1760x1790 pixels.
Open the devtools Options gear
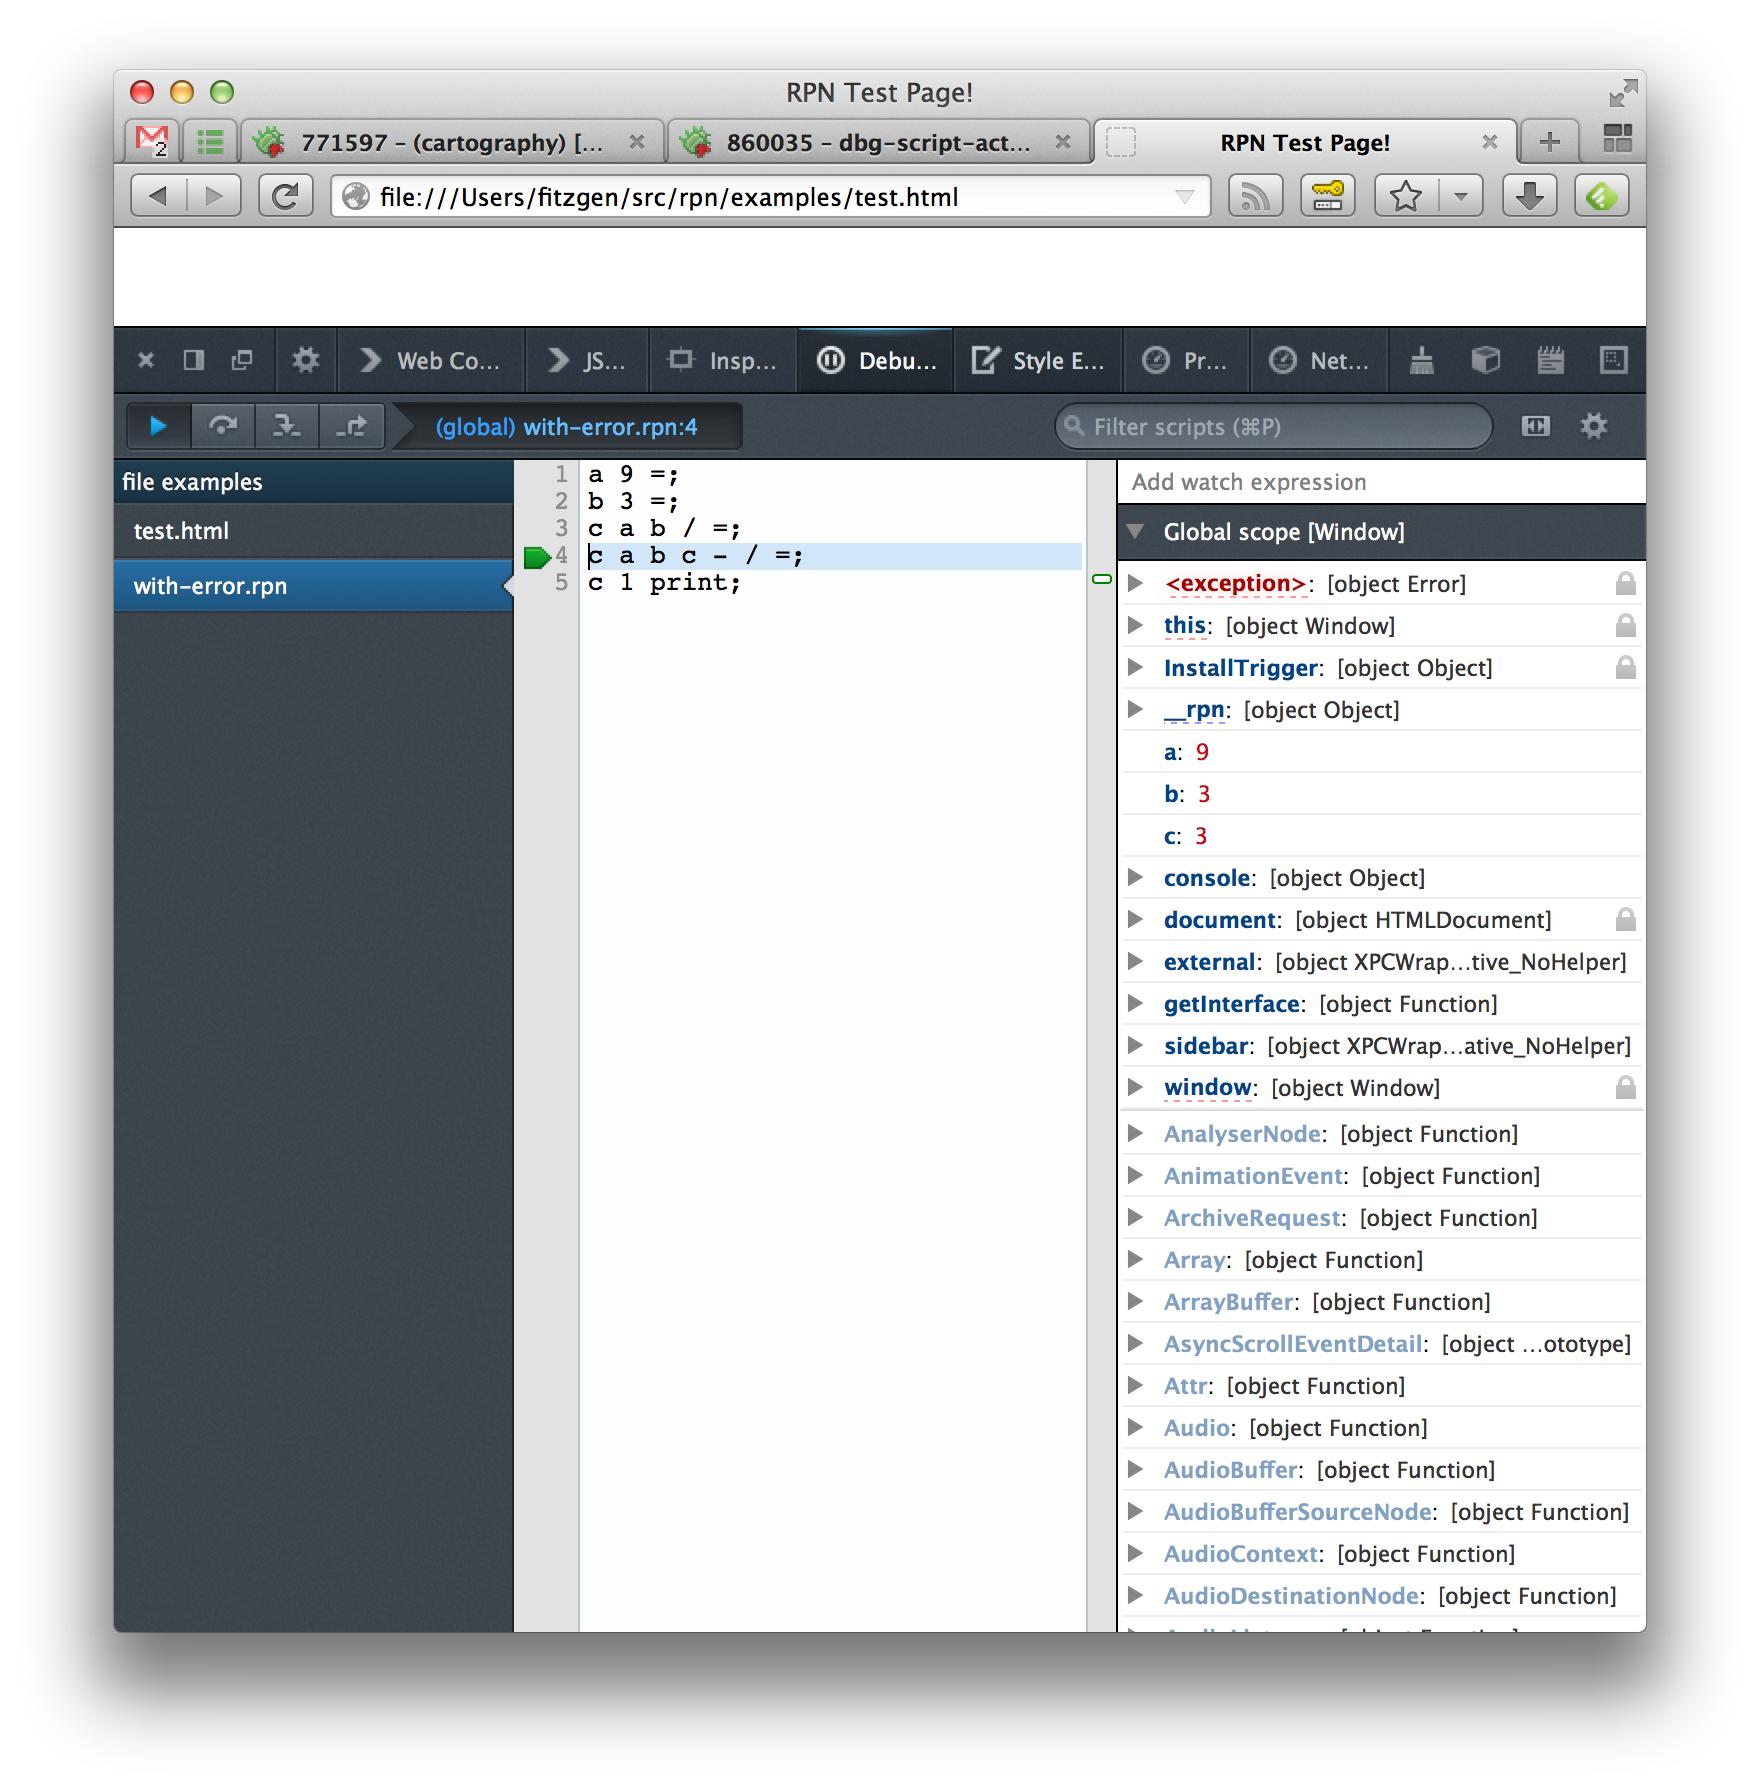[305, 360]
